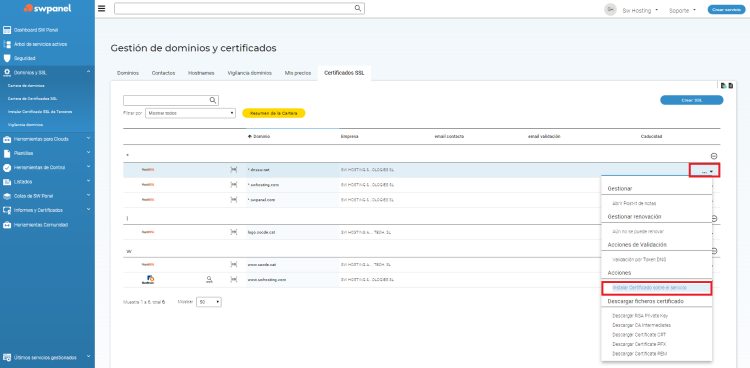This screenshot has width=750, height=368.
Task: Click the web magnifier icon in www.swhosting.com row
Action: pyautogui.click(x=209, y=279)
